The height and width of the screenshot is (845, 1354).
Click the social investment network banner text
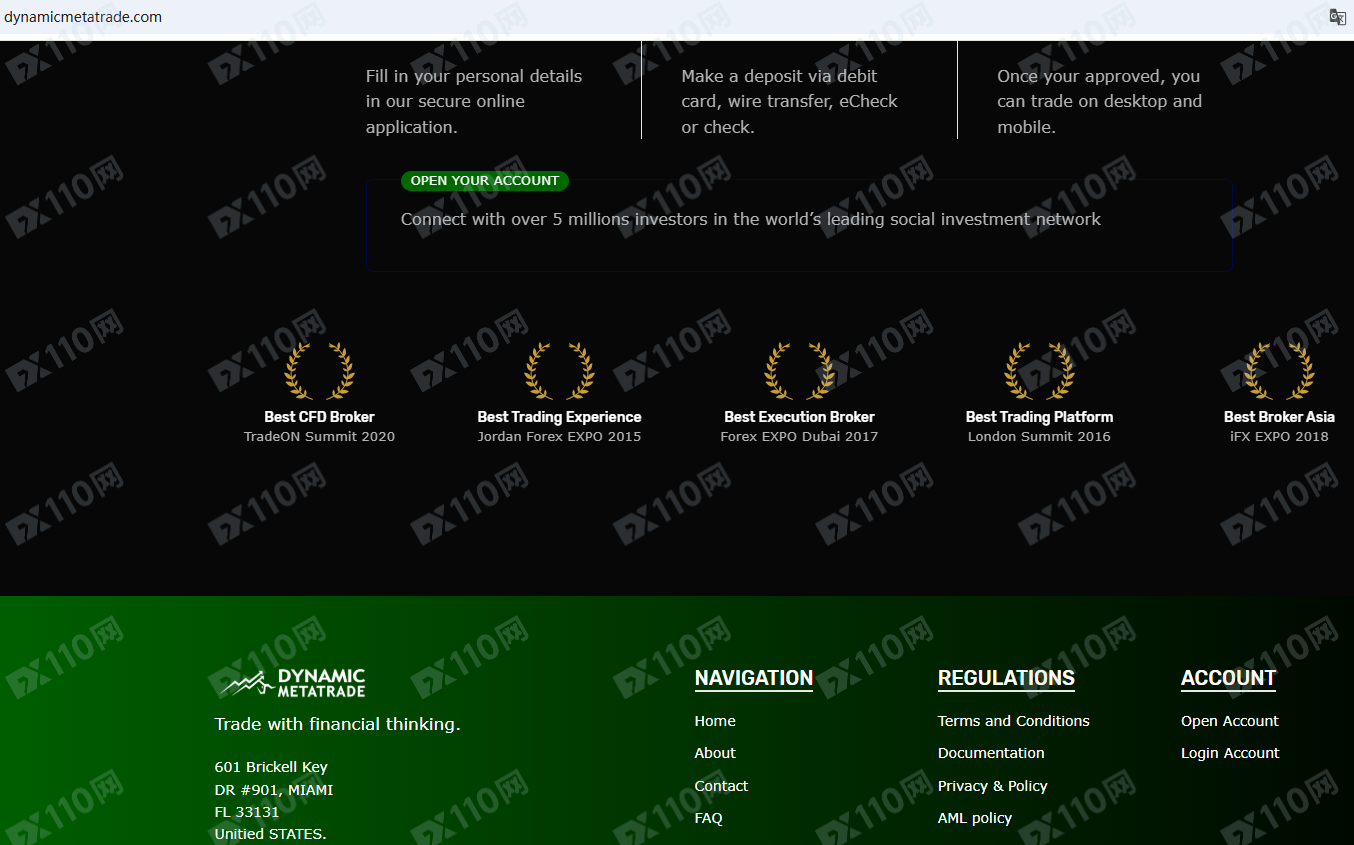pyautogui.click(x=750, y=220)
